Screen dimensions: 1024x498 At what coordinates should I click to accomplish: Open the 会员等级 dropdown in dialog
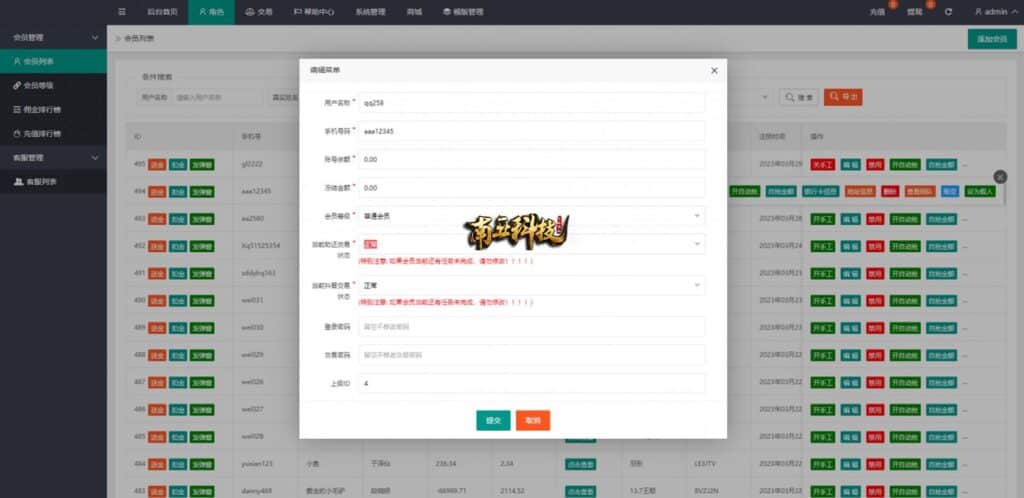(532, 215)
